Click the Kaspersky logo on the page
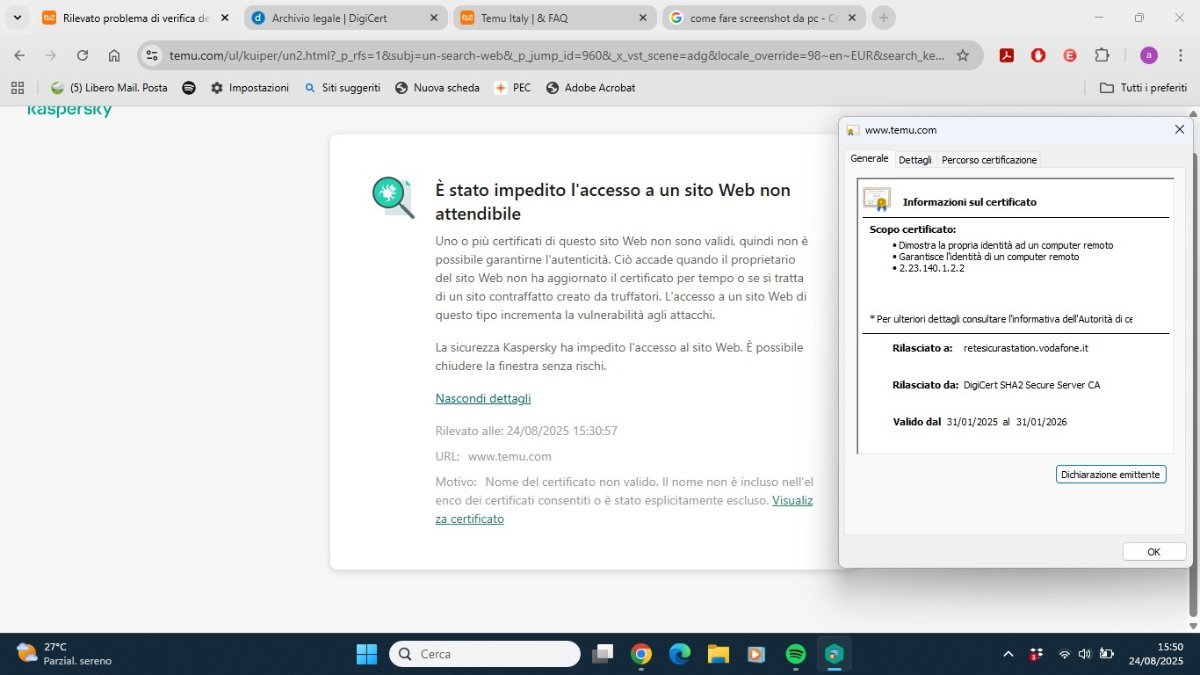The image size is (1200, 675). pyautogui.click(x=69, y=110)
